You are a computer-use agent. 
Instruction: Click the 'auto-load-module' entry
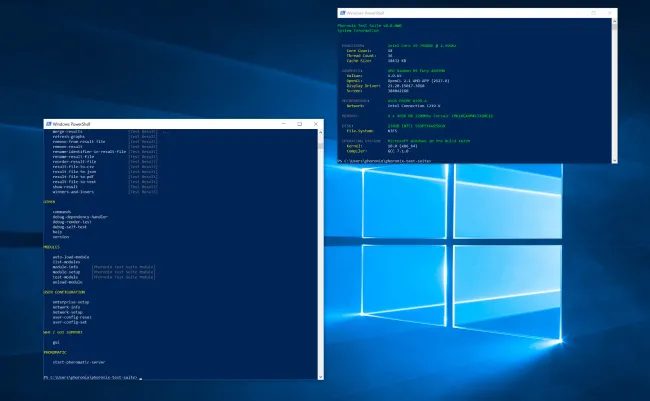pyautogui.click(x=71, y=257)
